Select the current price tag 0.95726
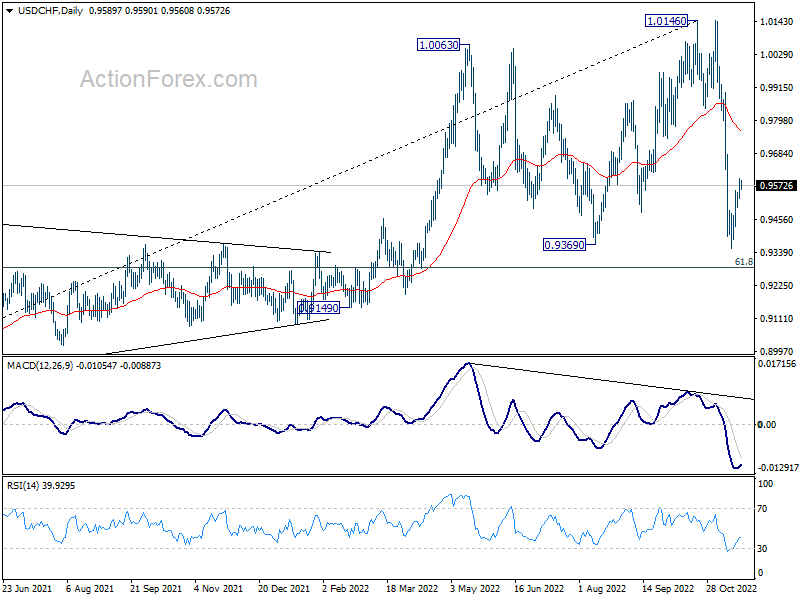This screenshot has height=600, width=800. [777, 186]
